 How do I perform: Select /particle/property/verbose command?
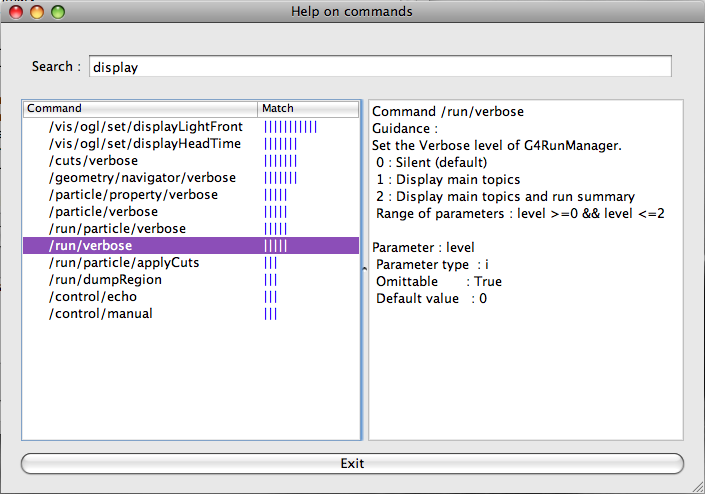133,195
